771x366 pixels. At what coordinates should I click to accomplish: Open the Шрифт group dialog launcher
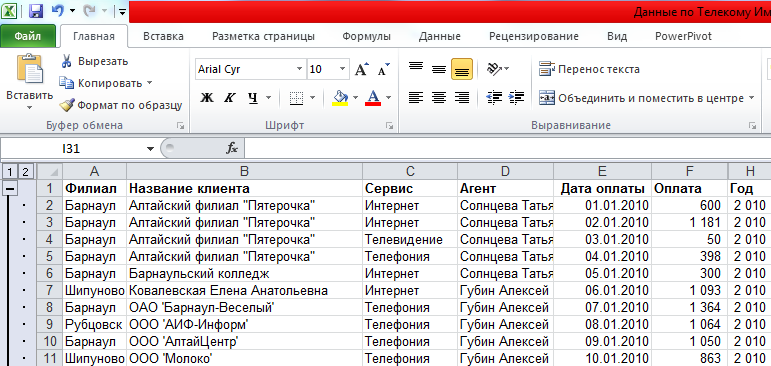pyautogui.click(x=389, y=126)
